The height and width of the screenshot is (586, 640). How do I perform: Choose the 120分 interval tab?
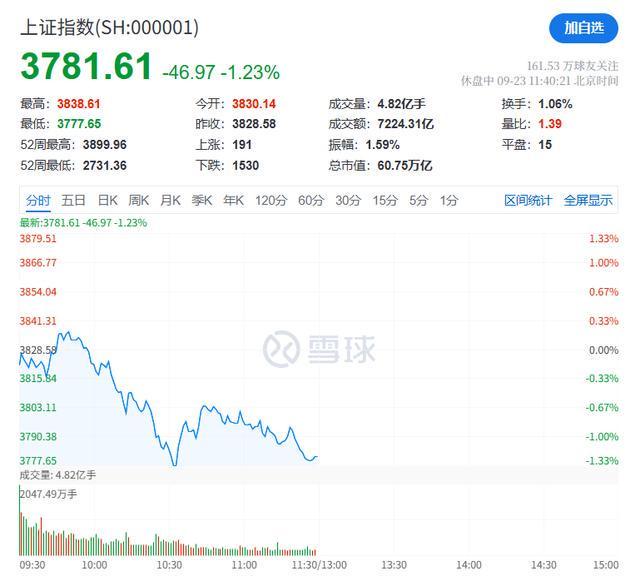[x=271, y=200]
